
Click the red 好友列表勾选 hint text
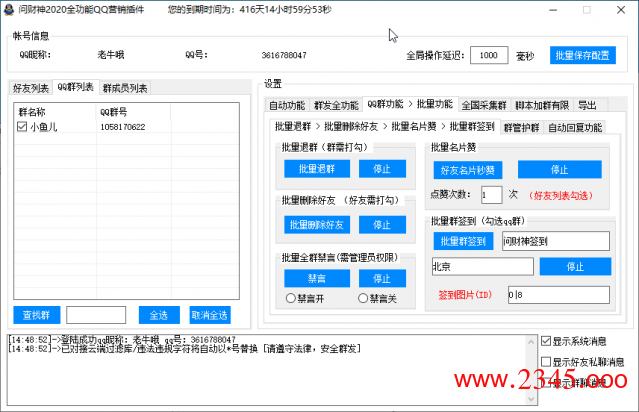(x=561, y=196)
